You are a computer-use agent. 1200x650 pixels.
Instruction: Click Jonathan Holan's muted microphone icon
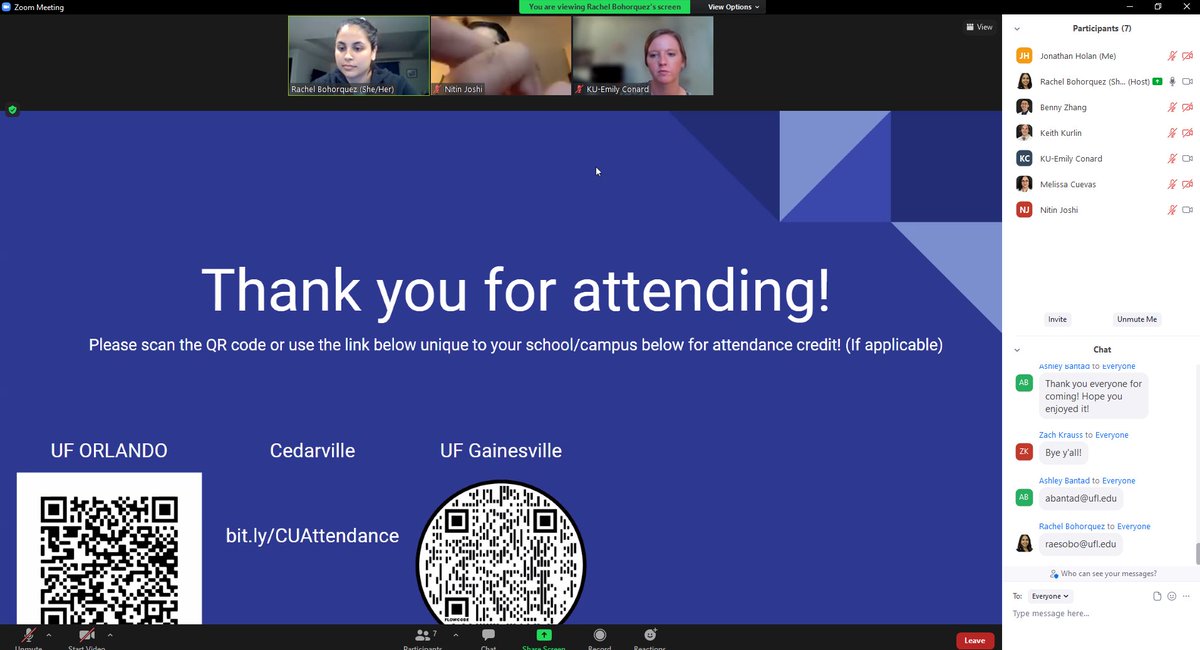tap(1172, 56)
